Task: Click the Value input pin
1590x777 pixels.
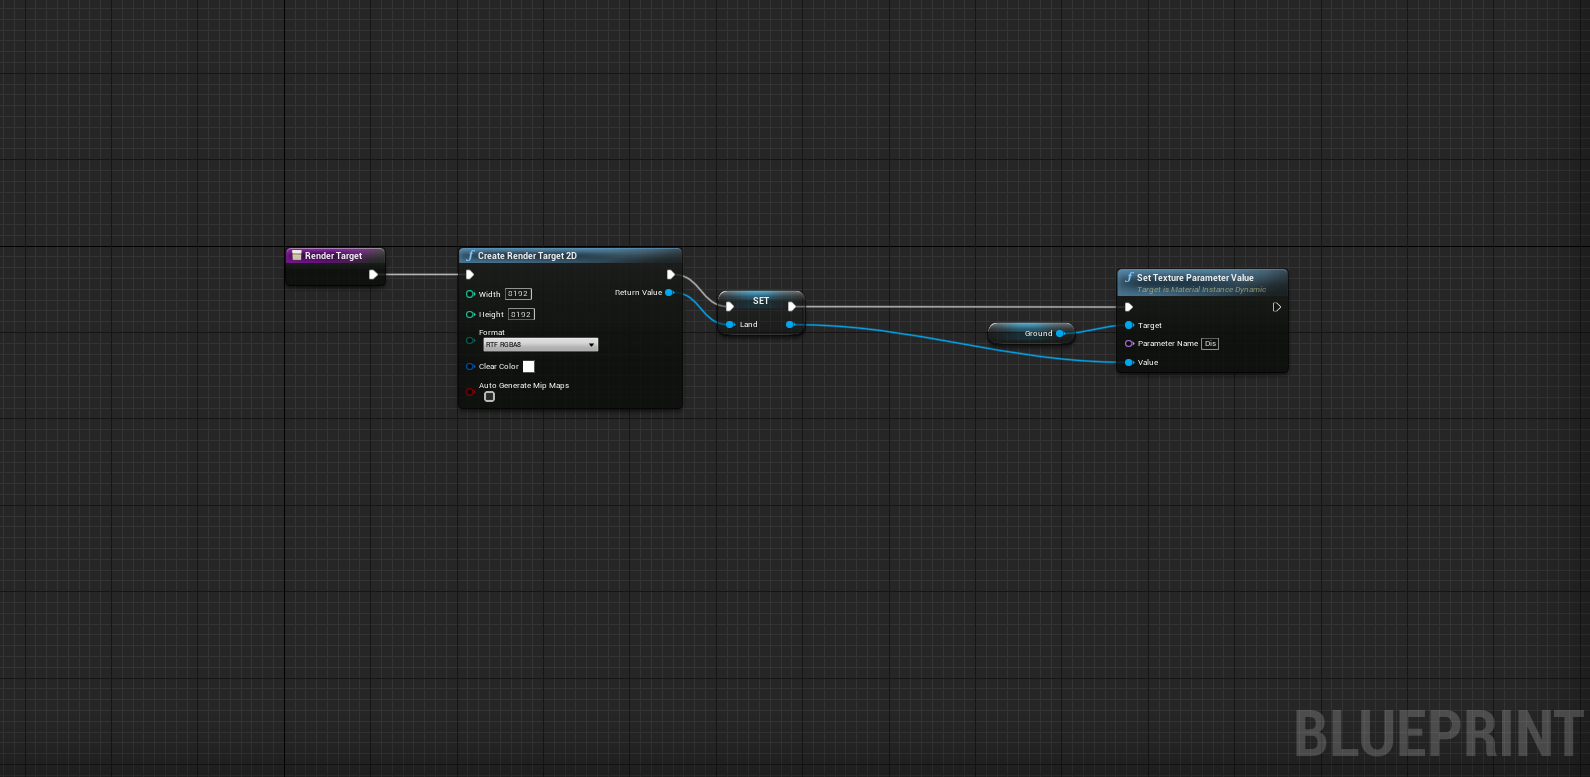Action: click(1129, 363)
